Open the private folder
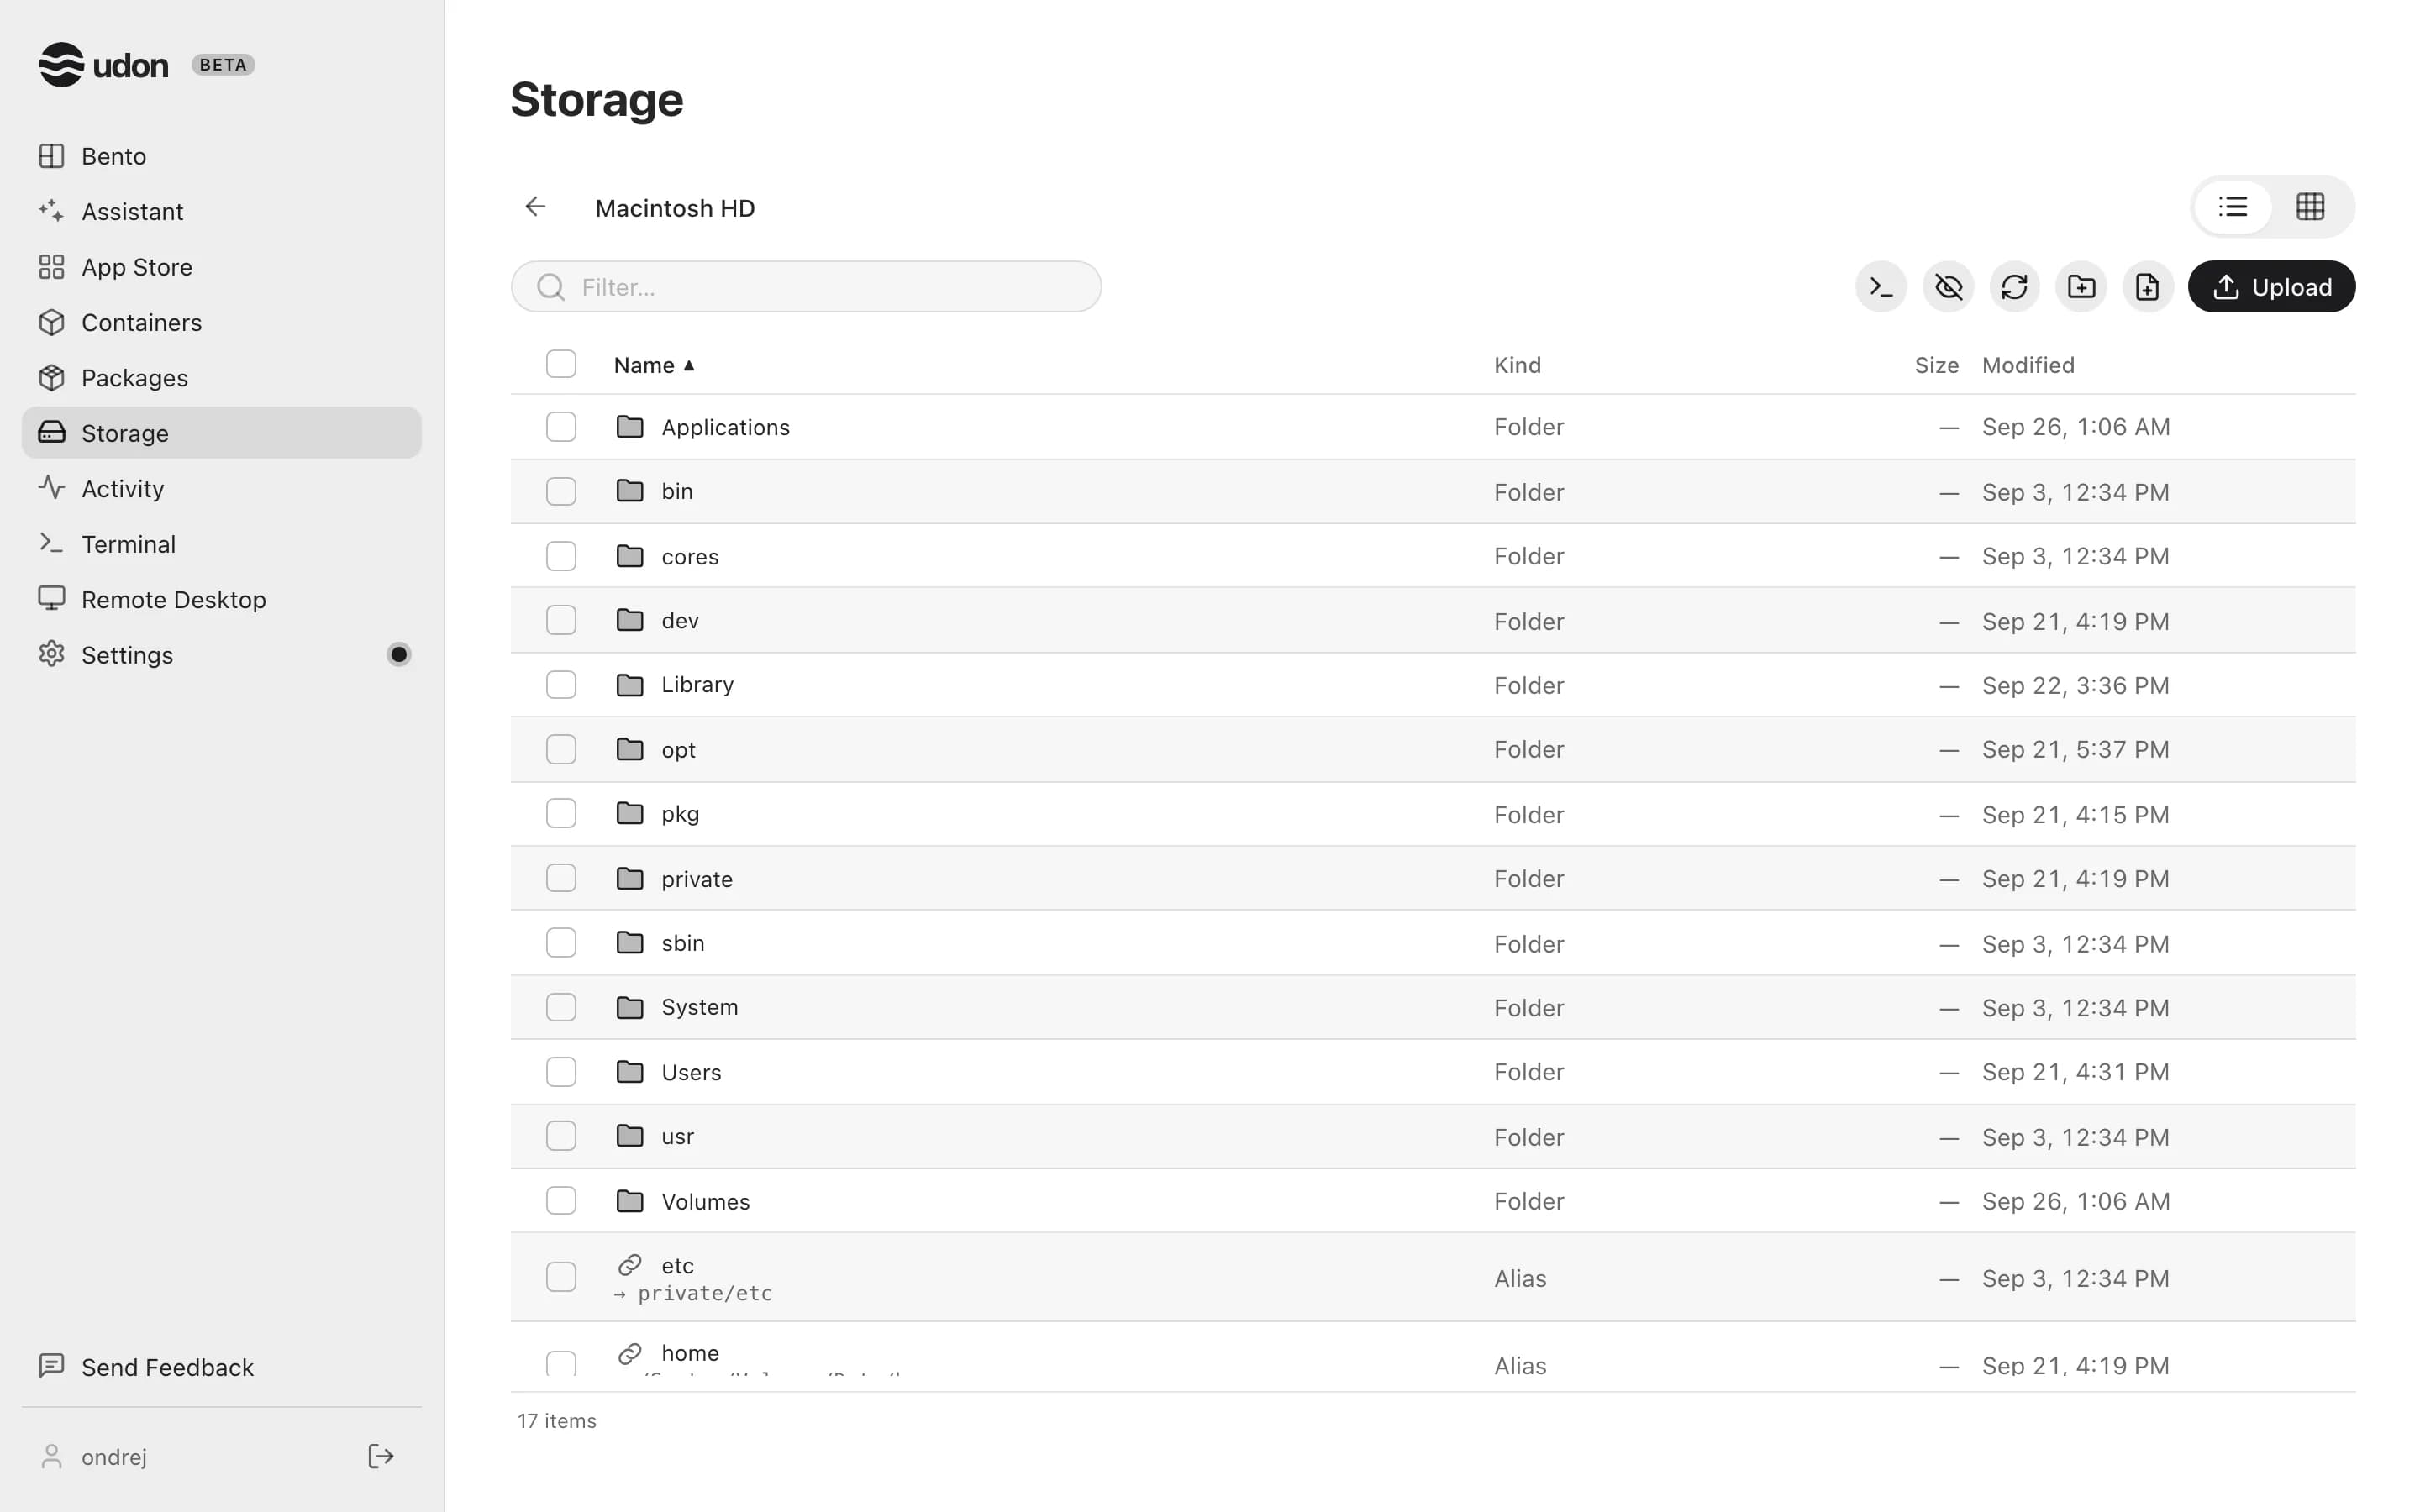Screen dimensions: 2420x1512 click(x=697, y=879)
